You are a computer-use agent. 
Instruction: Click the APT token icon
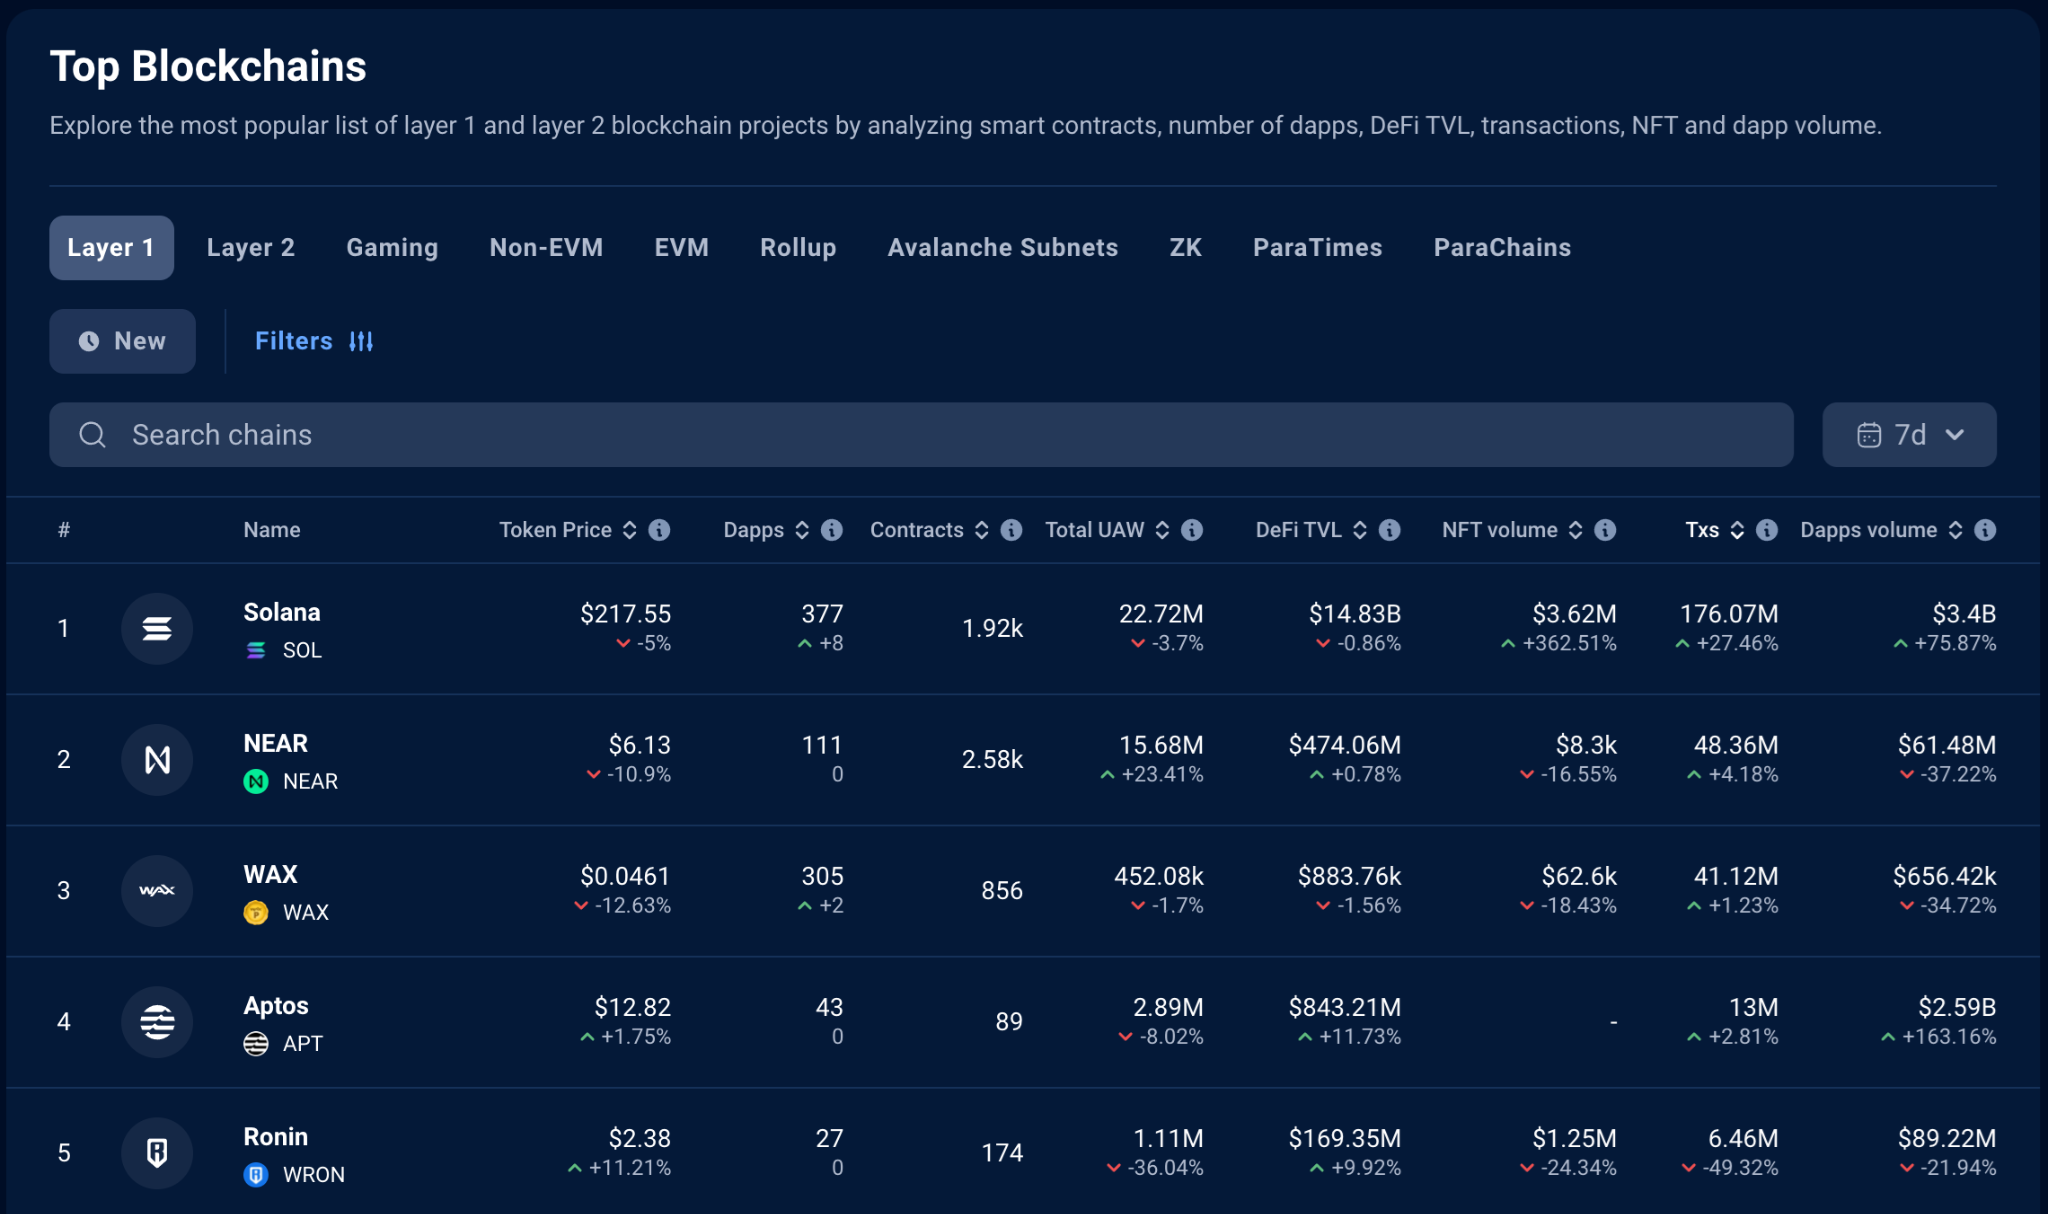pos(256,1043)
